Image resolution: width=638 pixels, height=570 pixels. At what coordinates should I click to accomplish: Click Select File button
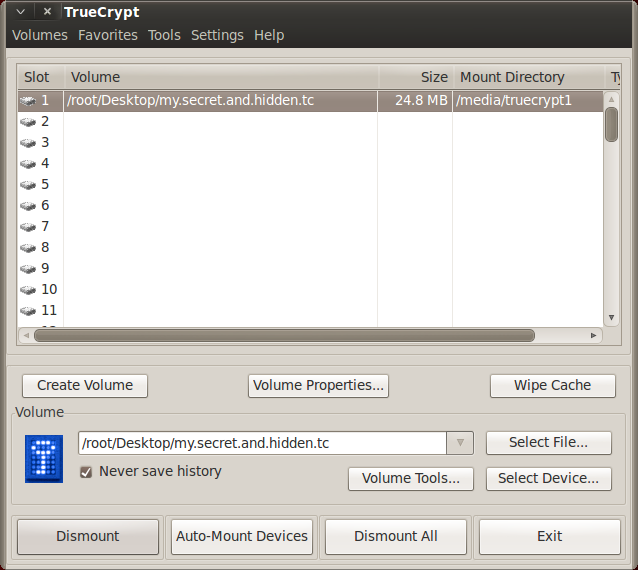(548, 443)
